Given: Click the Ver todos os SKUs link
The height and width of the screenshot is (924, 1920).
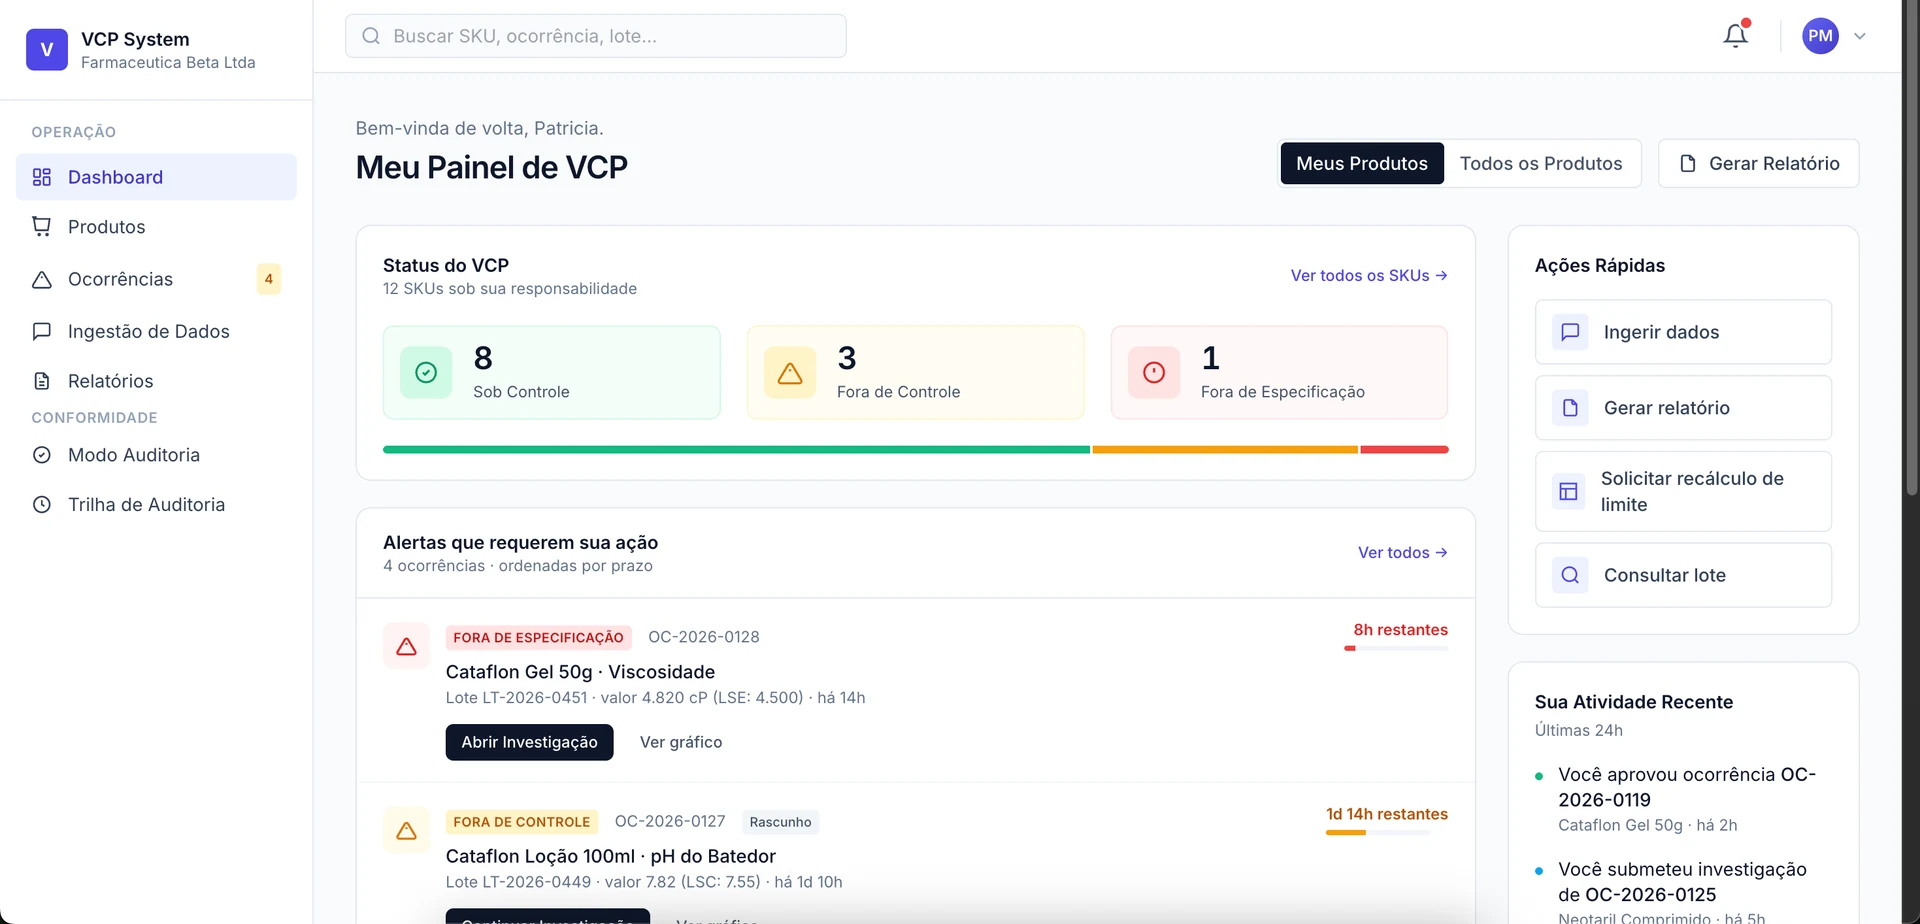Looking at the screenshot, I should pos(1368,276).
